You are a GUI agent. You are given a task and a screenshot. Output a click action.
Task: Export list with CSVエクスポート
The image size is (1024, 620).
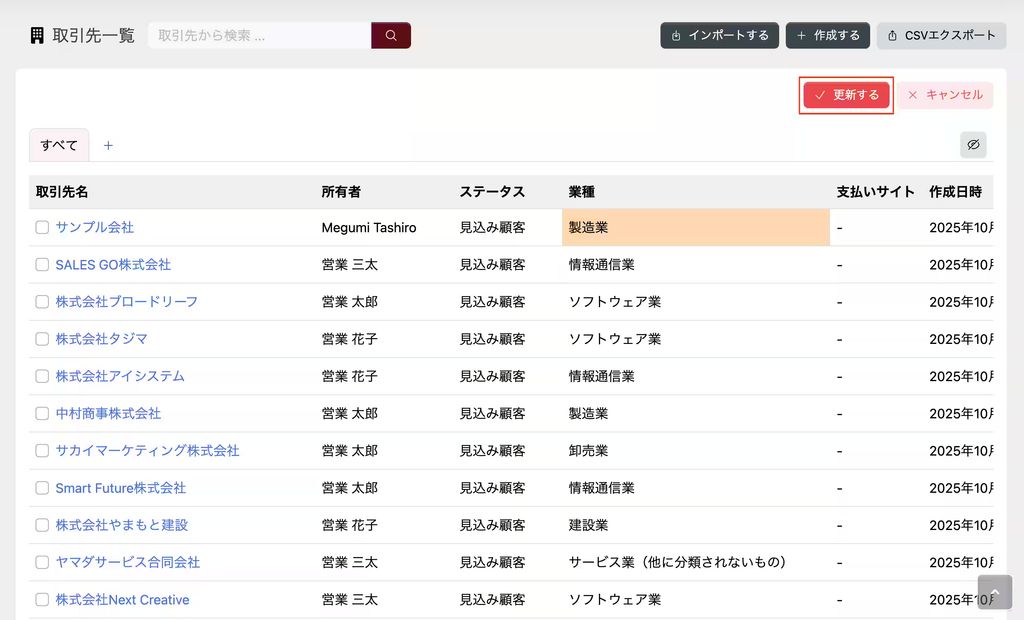pyautogui.click(x=941, y=35)
